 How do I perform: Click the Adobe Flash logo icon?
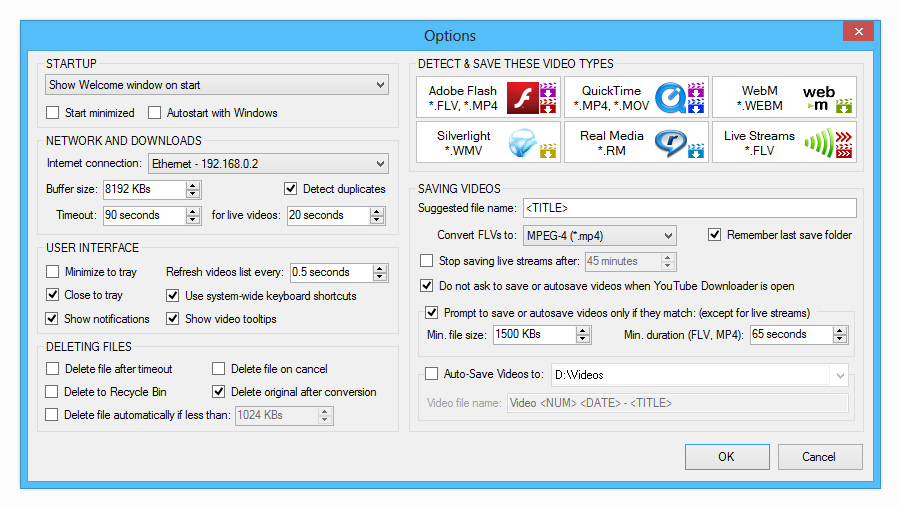pos(522,98)
